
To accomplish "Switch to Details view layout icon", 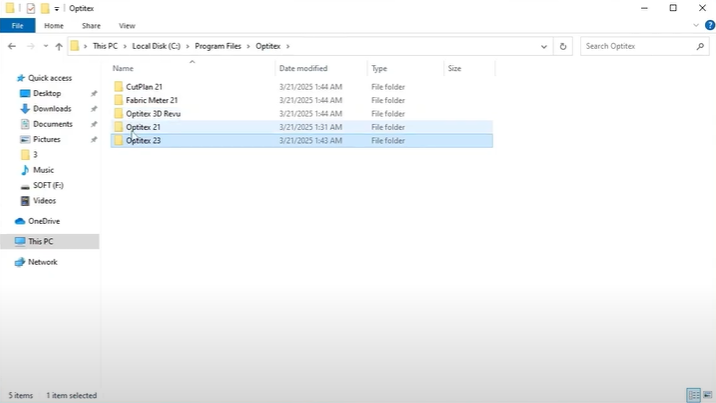I will pos(693,395).
